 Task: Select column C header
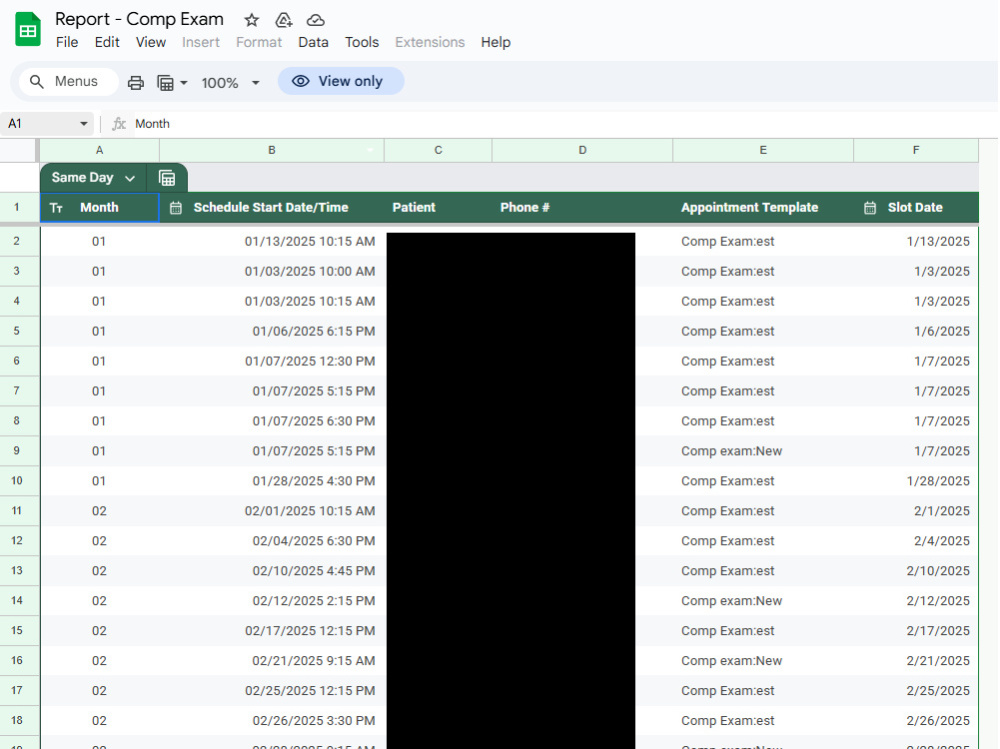tap(438, 151)
